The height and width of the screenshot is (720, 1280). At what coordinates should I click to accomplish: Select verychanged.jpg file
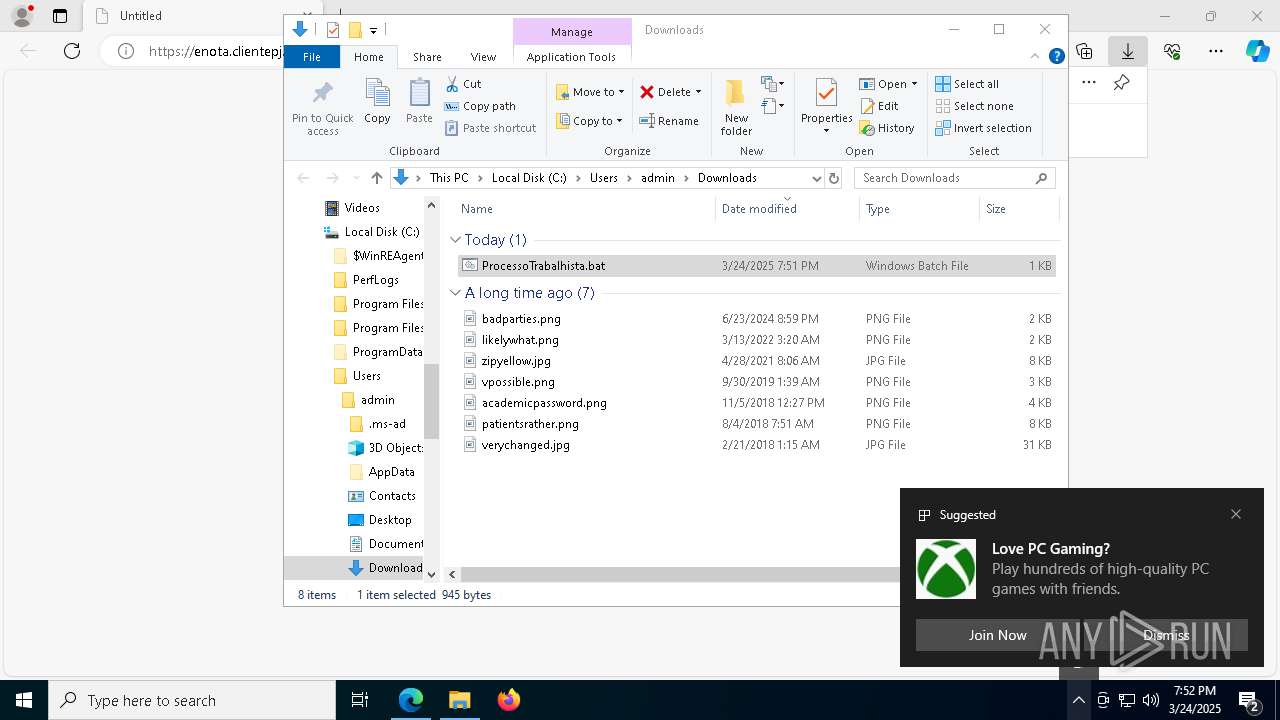(x=757, y=445)
